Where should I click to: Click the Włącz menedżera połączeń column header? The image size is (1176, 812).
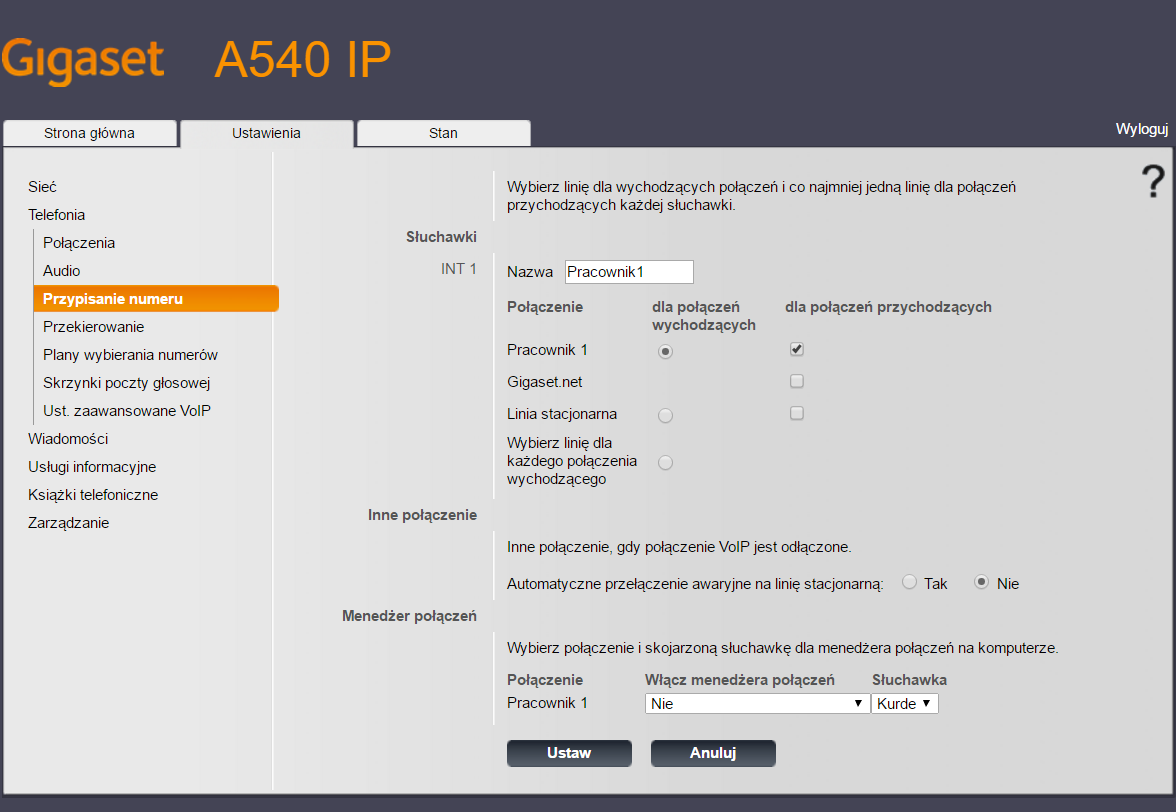pos(740,680)
